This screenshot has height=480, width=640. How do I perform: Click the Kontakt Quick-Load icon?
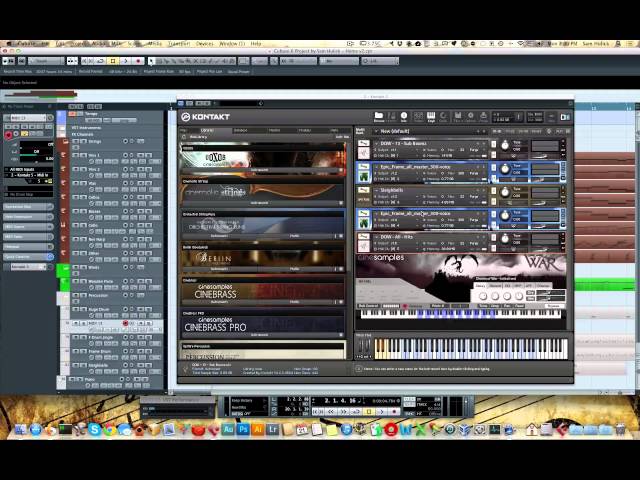click(443, 116)
